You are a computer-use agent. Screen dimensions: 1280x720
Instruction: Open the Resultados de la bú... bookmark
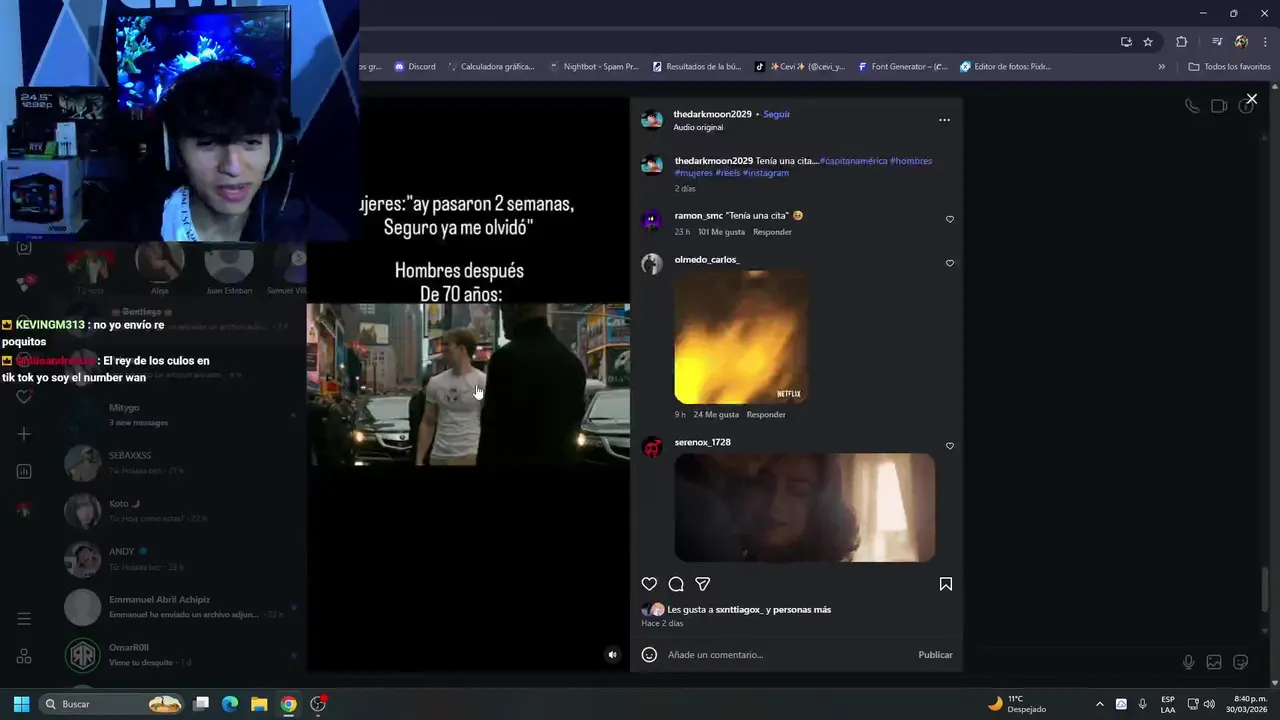coord(696,67)
